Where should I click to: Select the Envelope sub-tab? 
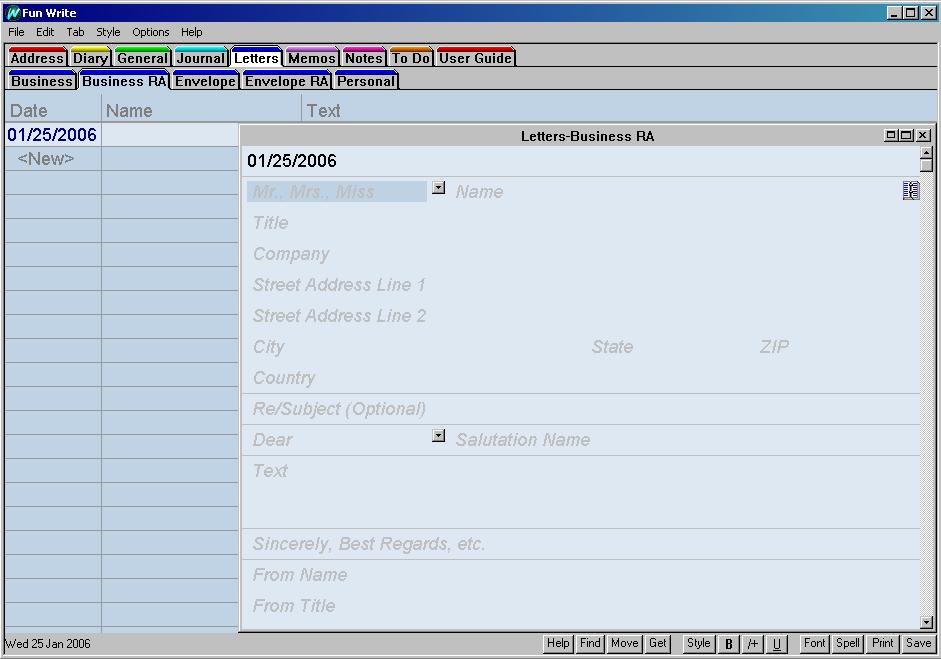coord(206,80)
